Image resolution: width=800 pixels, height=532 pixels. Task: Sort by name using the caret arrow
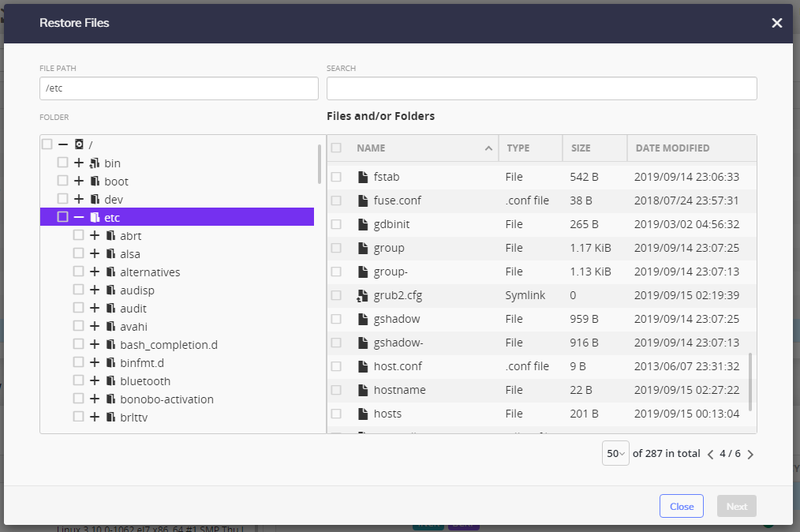(488, 148)
